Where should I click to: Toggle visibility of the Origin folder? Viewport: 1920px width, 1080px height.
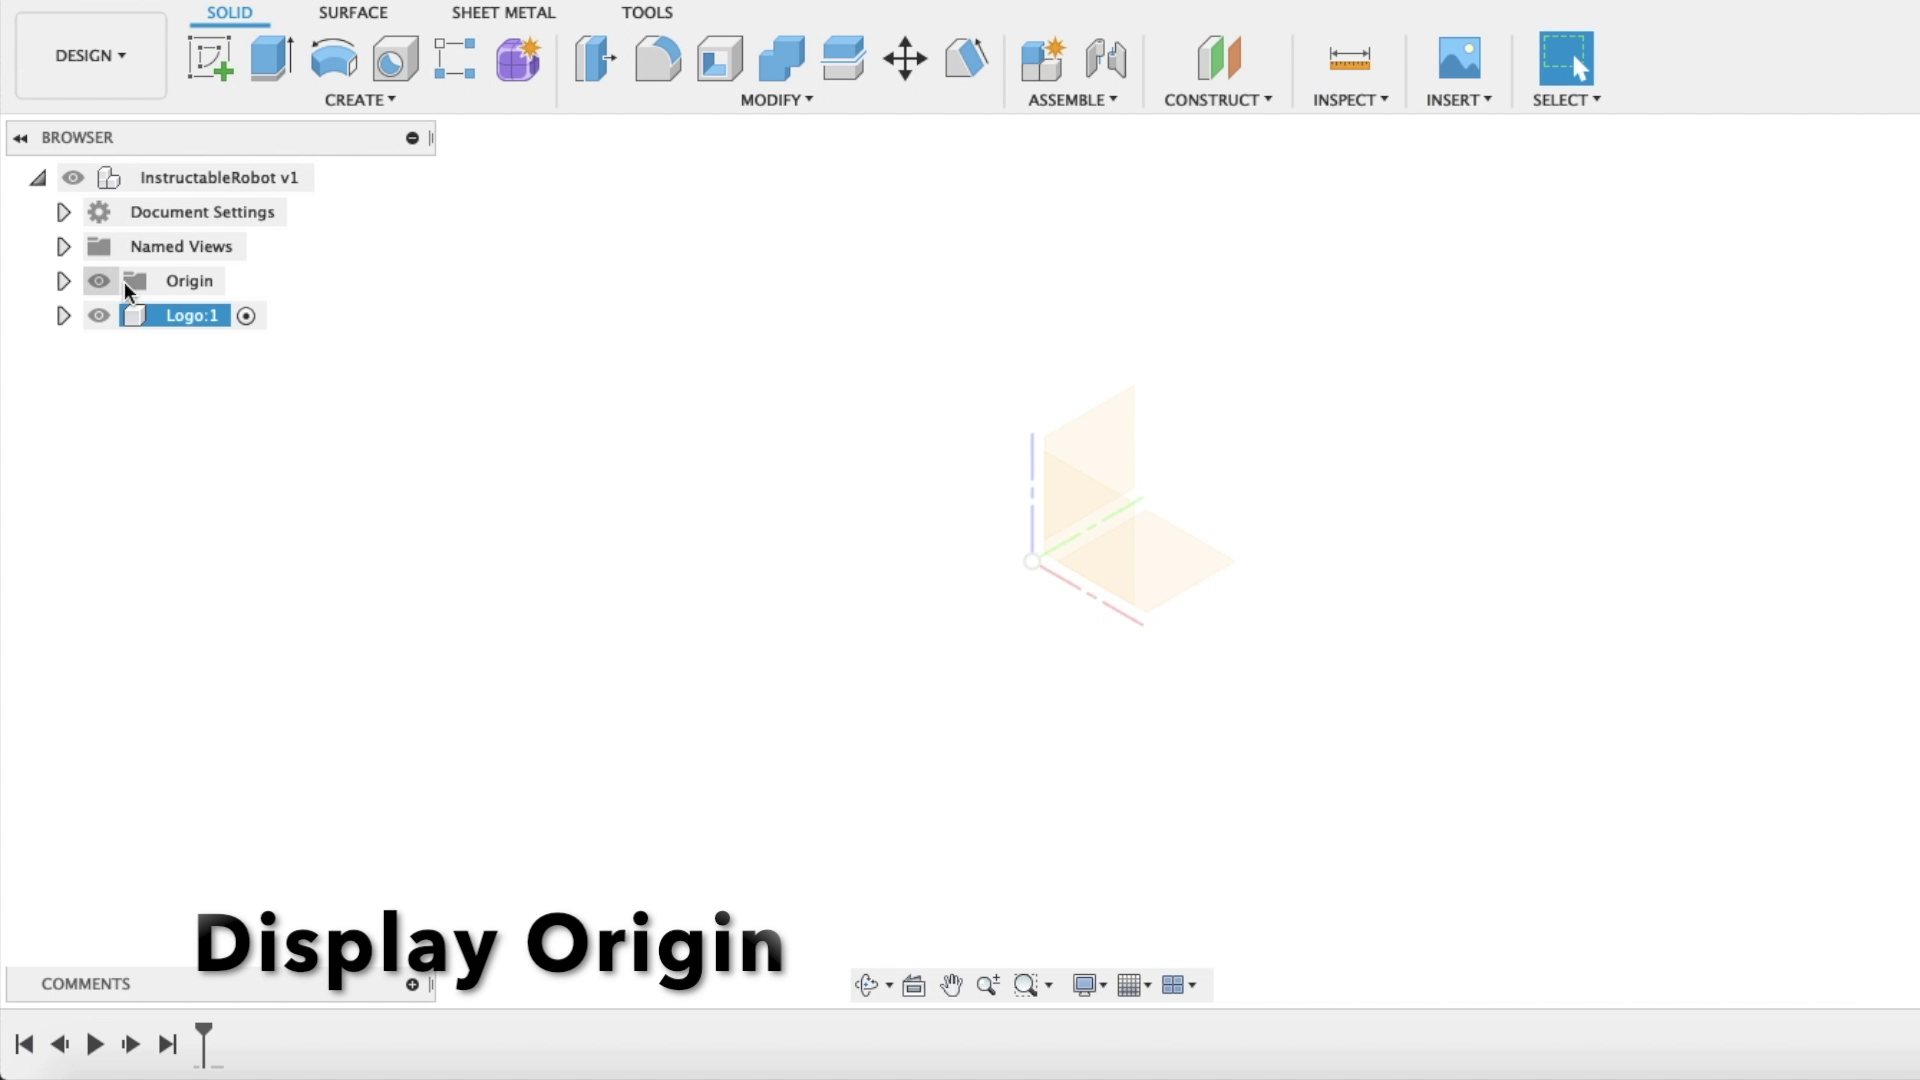point(98,281)
